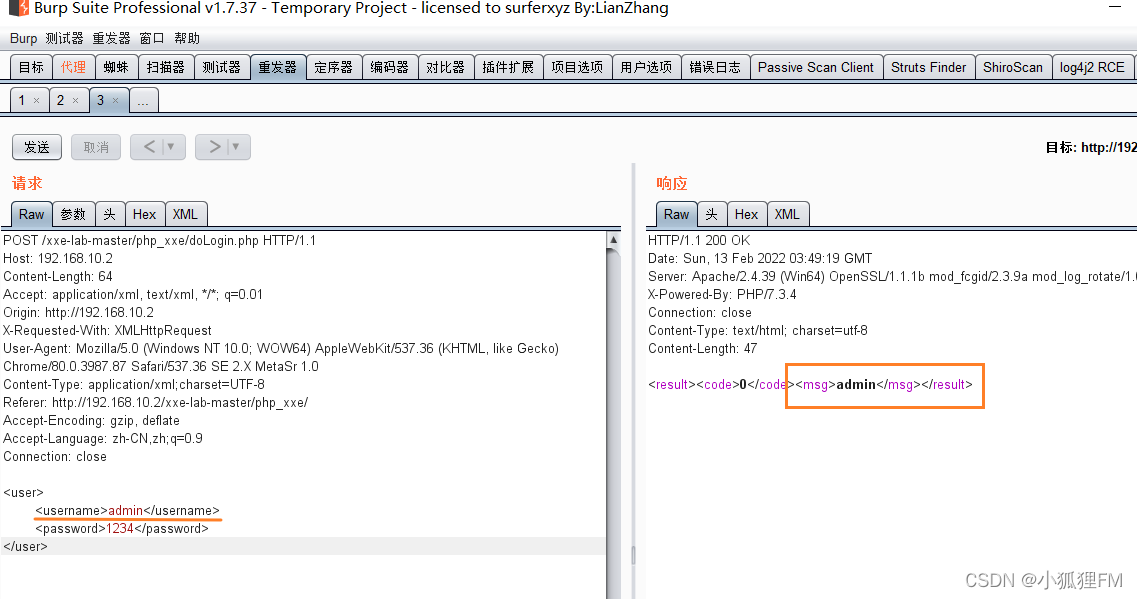Viewport: 1137px width, 599px height.
Task: Switch to the 插件扩展 tab
Action: coord(508,67)
